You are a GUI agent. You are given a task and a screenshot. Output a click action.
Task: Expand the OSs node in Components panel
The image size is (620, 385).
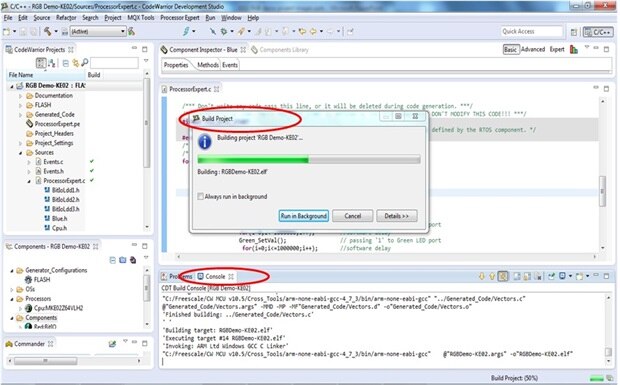pyautogui.click(x=11, y=289)
